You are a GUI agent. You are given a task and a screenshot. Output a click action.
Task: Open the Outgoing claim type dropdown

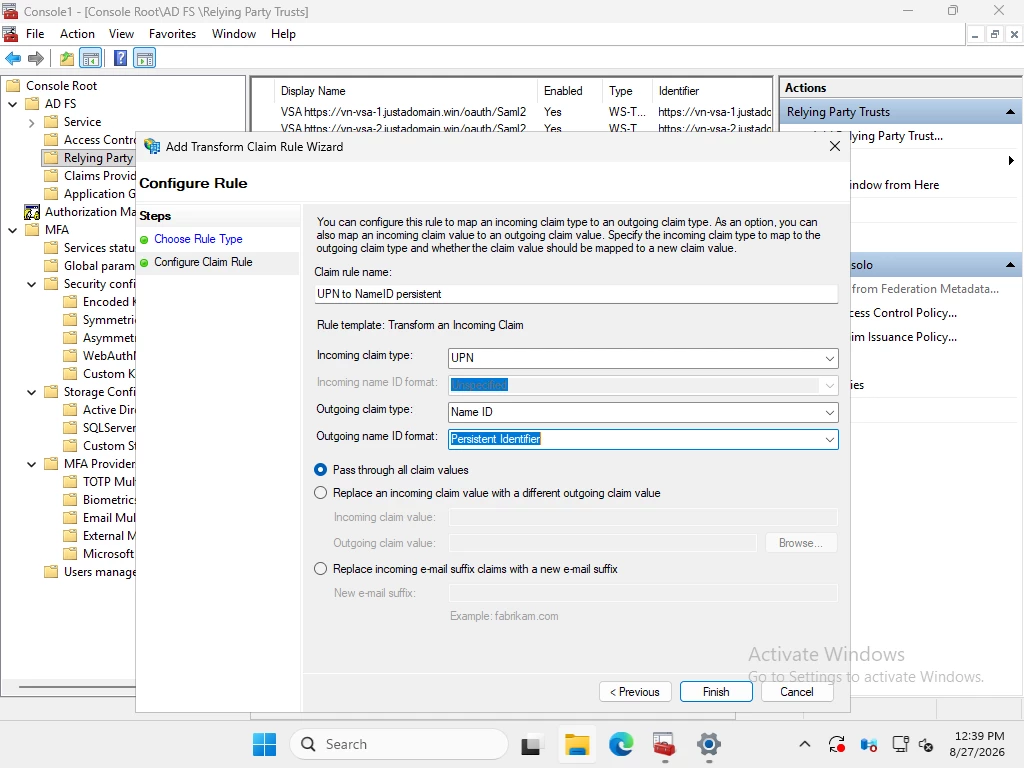[x=829, y=413]
